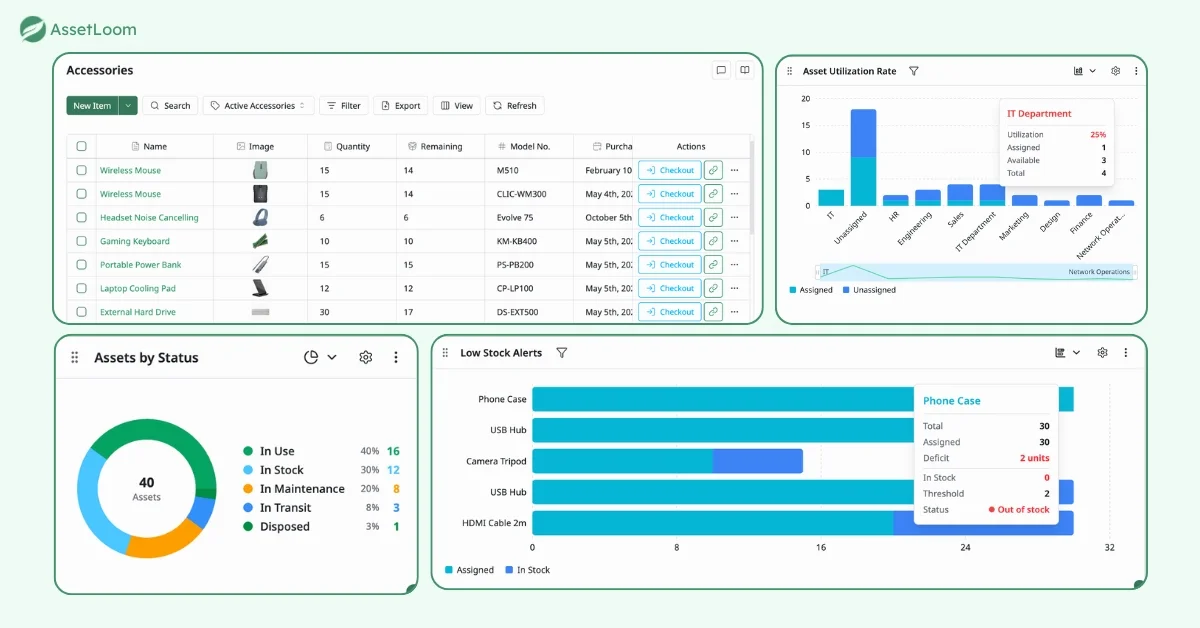Open chart type dropdown in Asset Utilization Rate
The width and height of the screenshot is (1200, 628).
pyautogui.click(x=1085, y=71)
